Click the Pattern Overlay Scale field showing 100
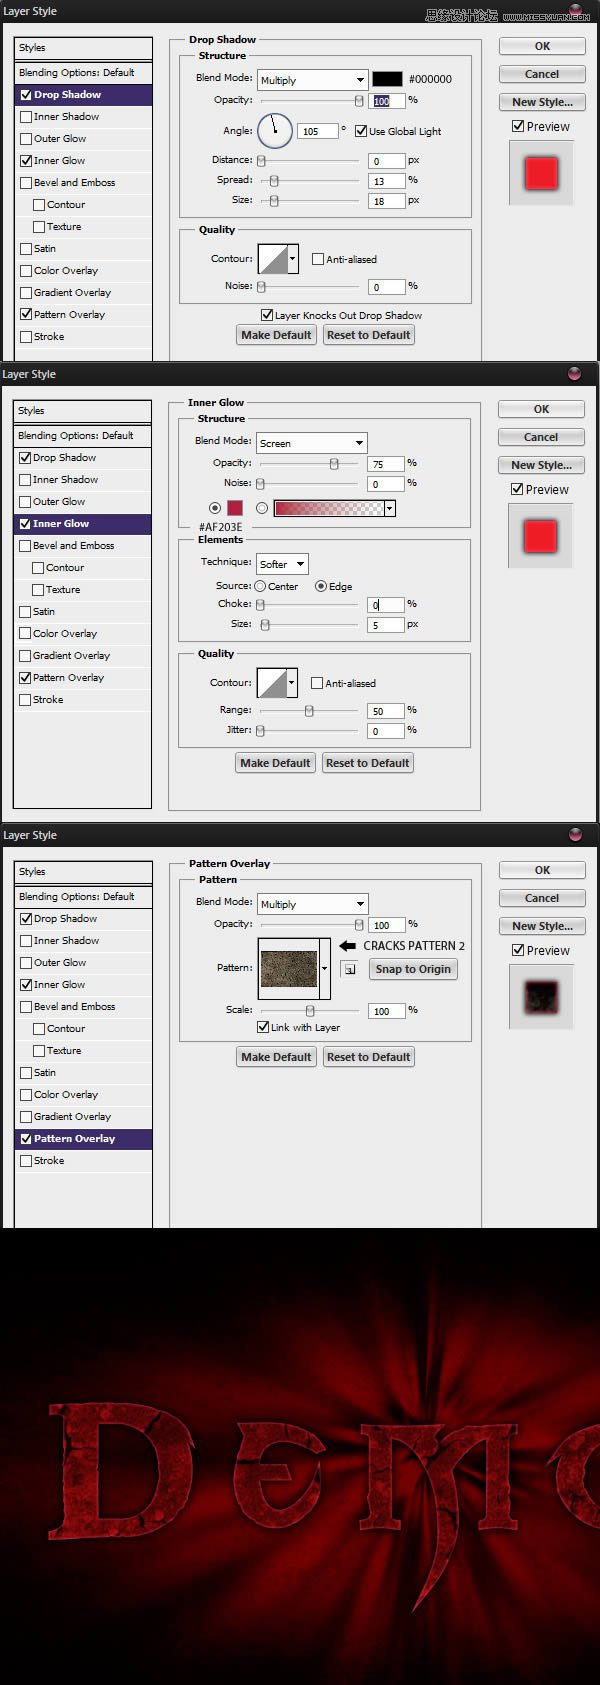 387,1011
